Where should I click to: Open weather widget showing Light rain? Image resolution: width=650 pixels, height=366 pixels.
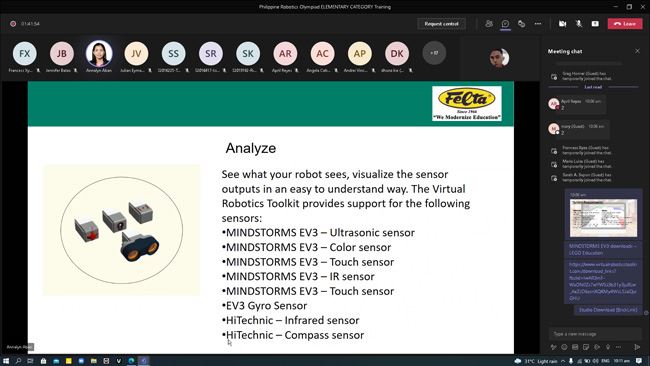tap(536, 361)
